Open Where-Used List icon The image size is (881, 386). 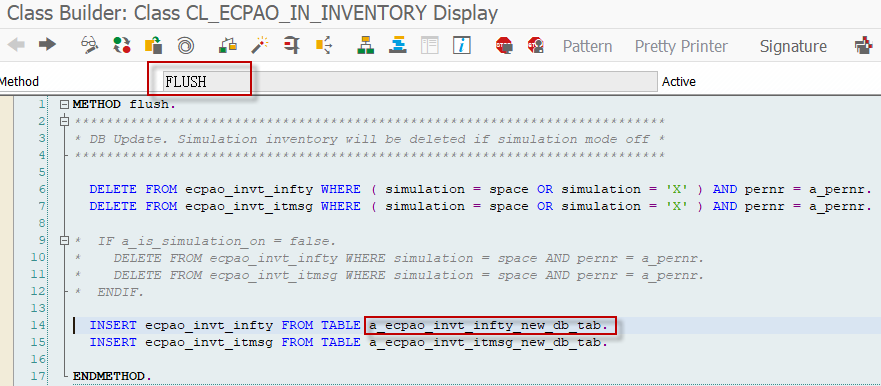[324, 45]
